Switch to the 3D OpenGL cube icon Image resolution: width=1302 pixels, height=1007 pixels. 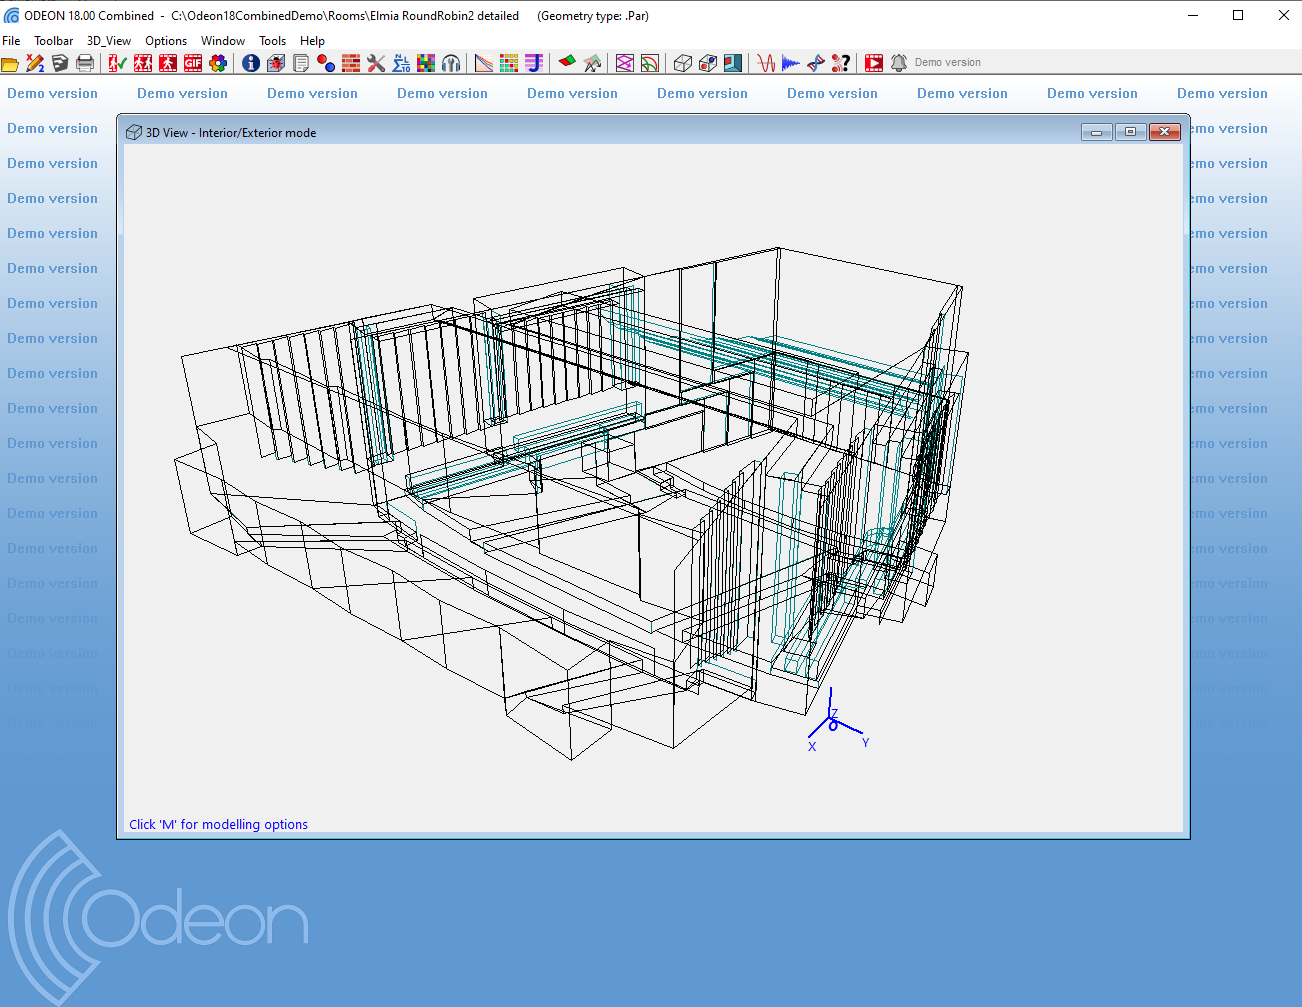pyautogui.click(x=682, y=62)
